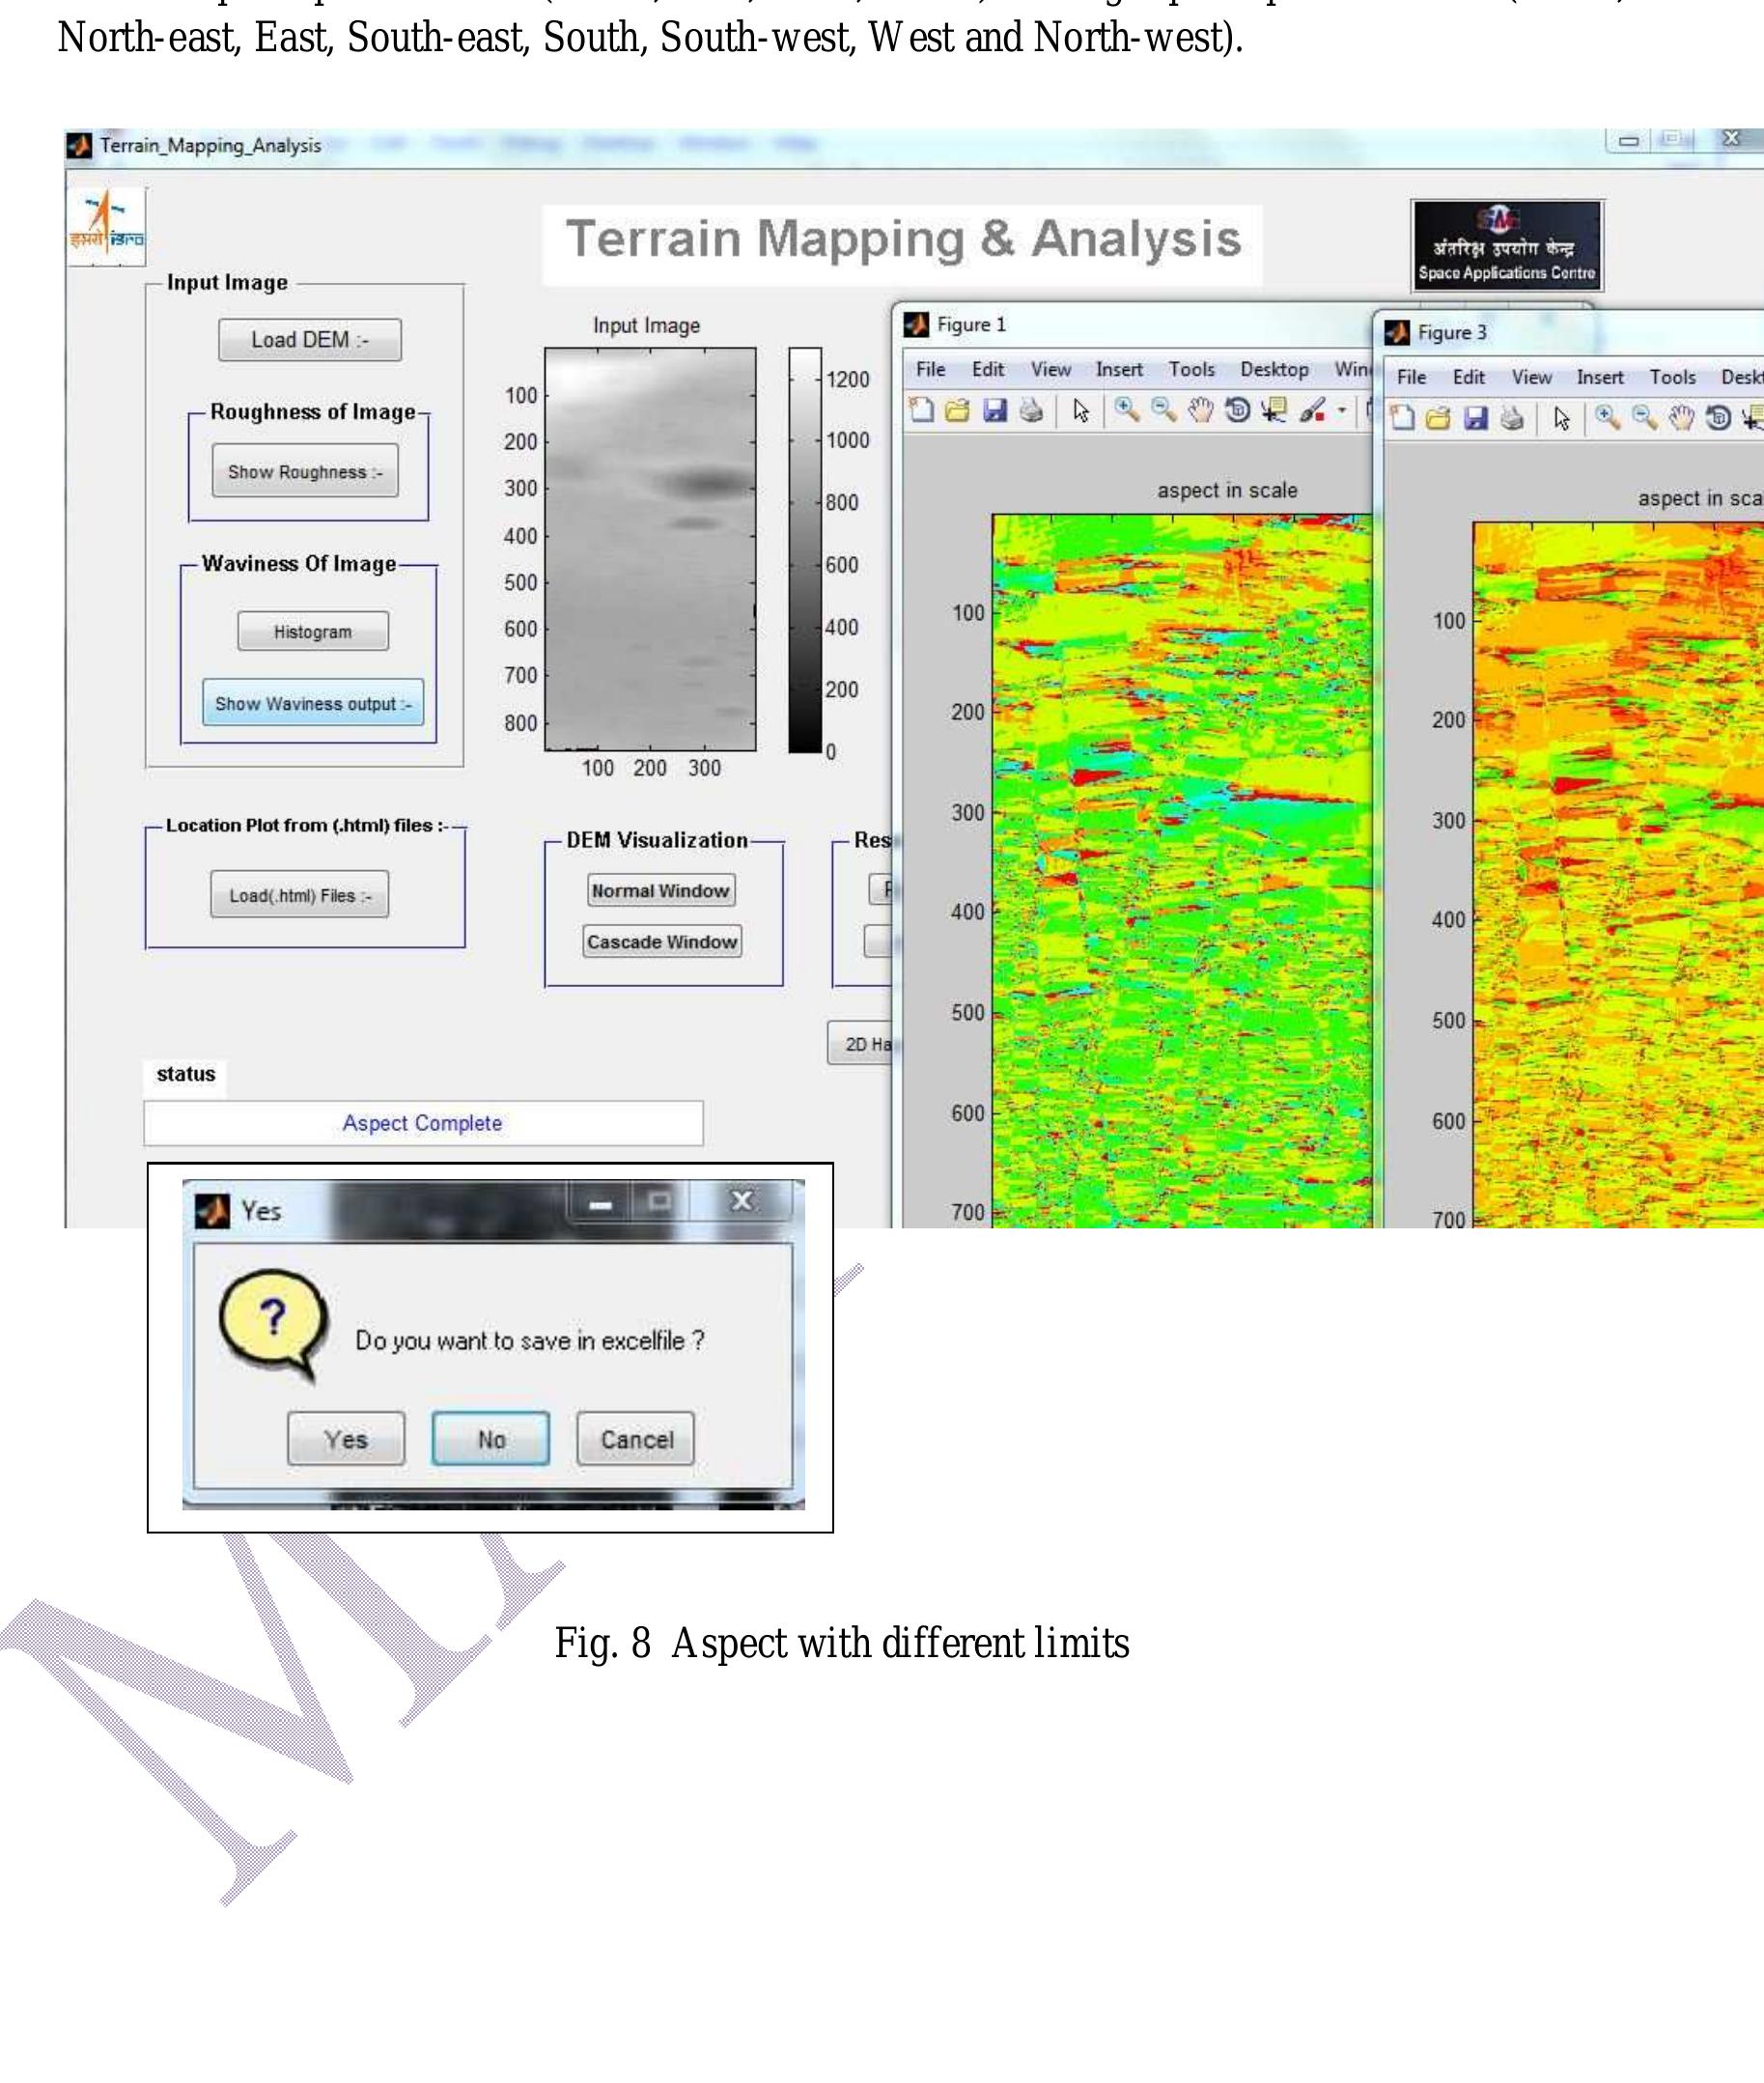Image resolution: width=1764 pixels, height=2083 pixels.
Task: Click New Figure icon in Figure 1 toolbar
Action: [x=921, y=410]
